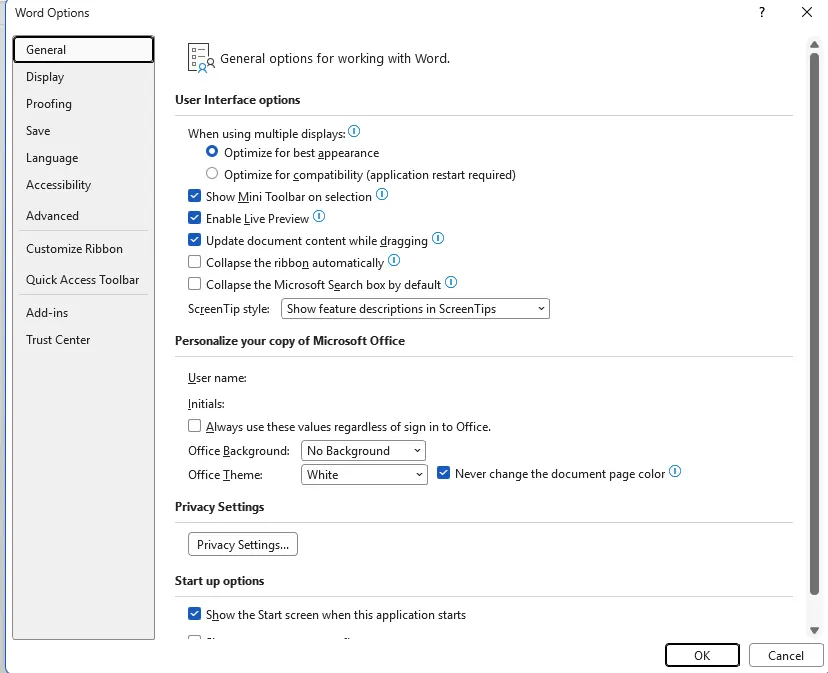Screen dimensions: 828x673
Task: Uncheck Never change the document page color
Action: coord(444,473)
